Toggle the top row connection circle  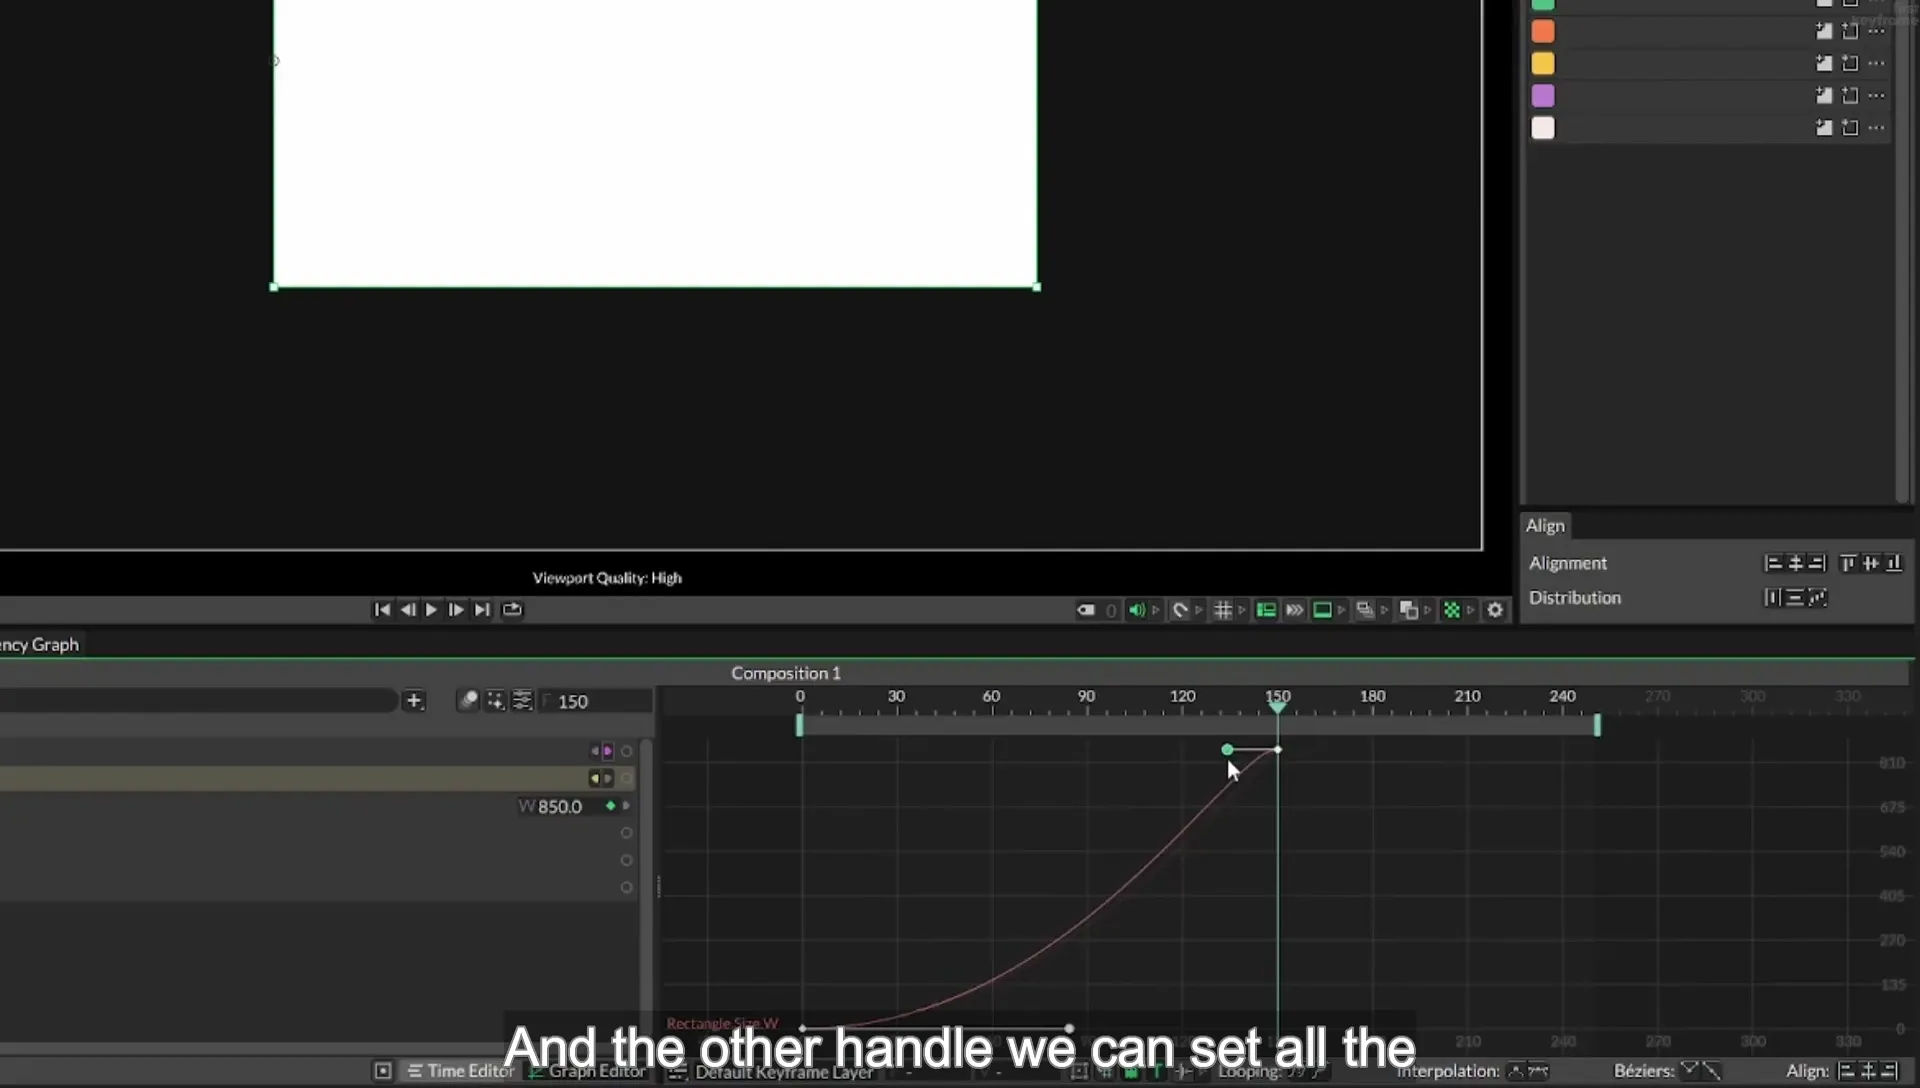pos(627,751)
